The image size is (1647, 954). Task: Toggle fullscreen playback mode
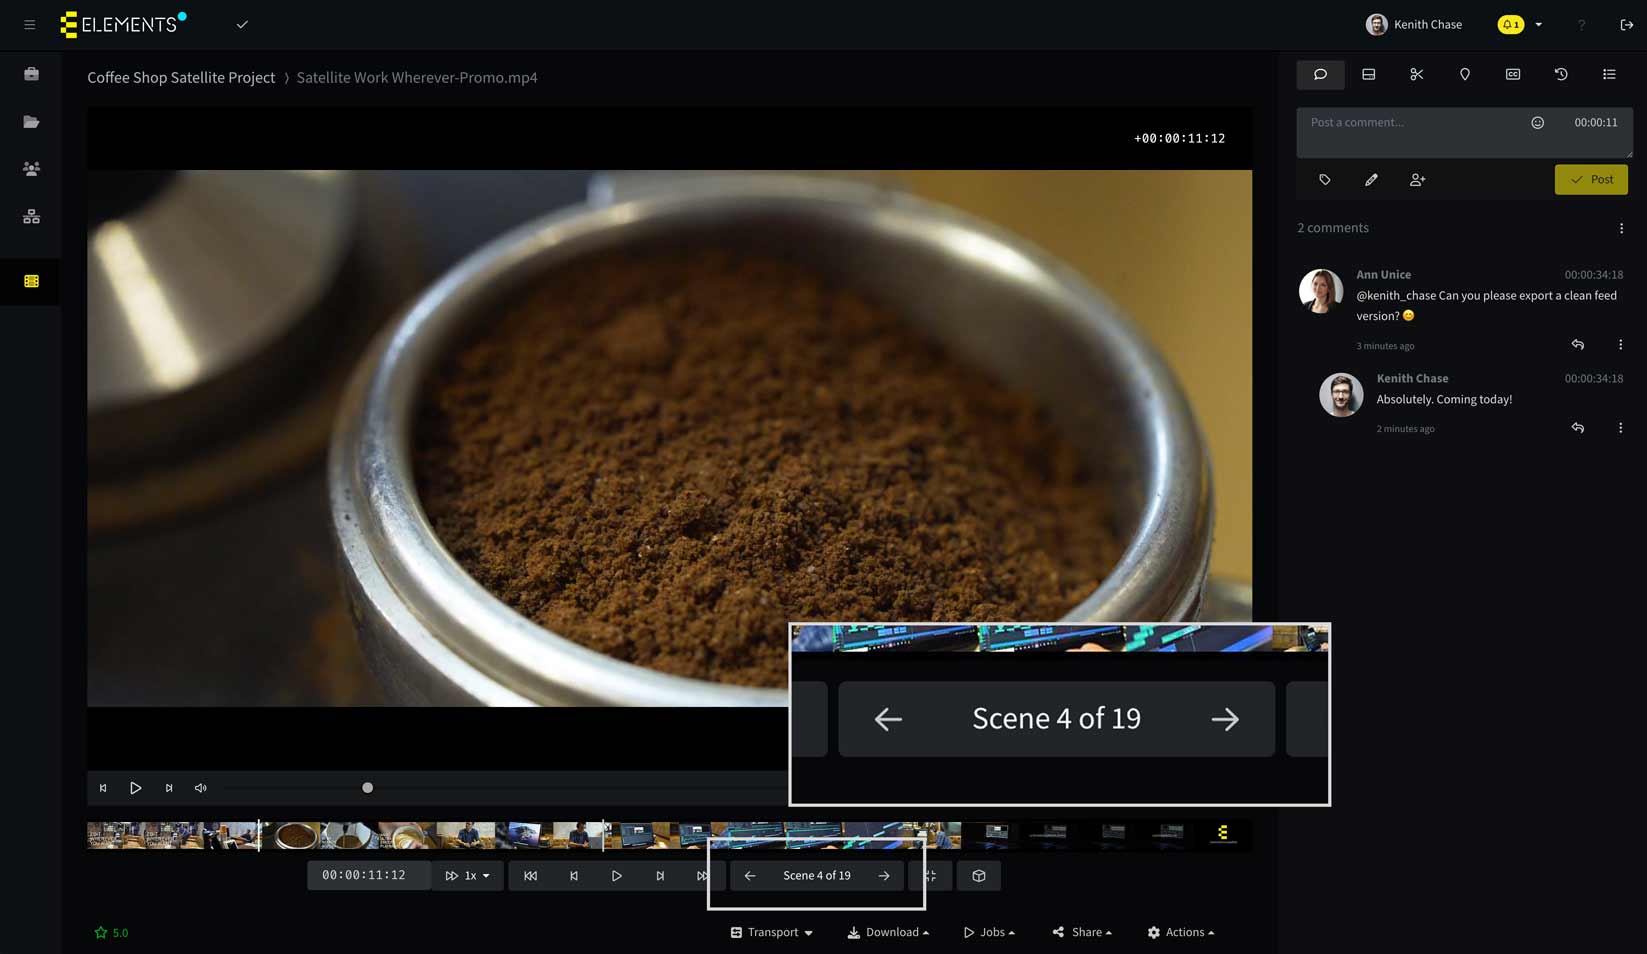click(x=931, y=875)
